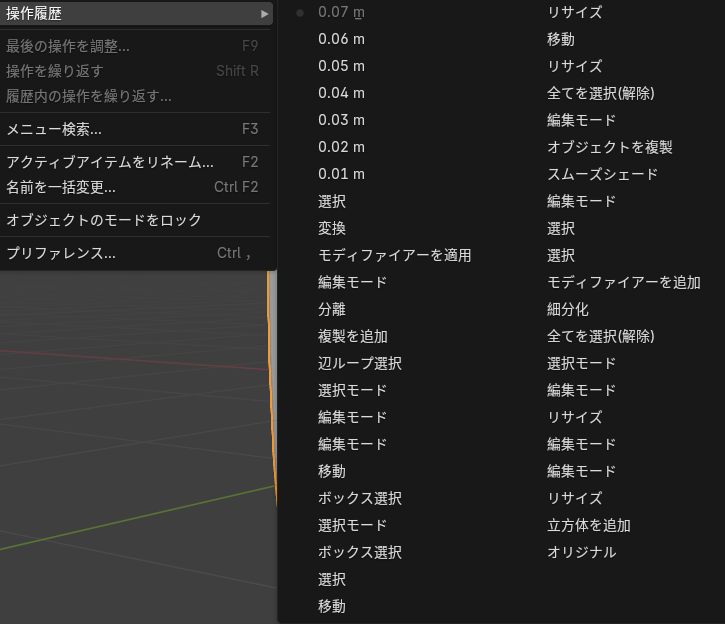Undo back to 辺ループ選択
Screen dimensions: 725x624
click(x=359, y=363)
